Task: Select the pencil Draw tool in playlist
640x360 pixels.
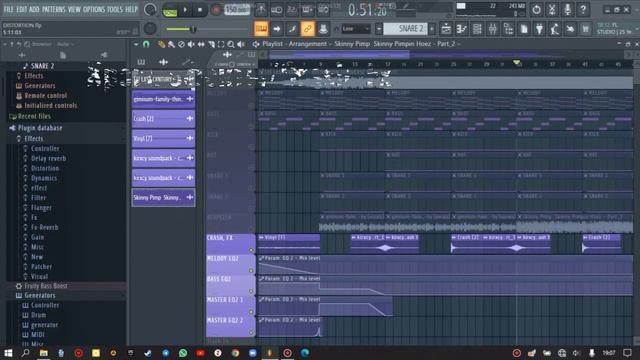Action: click(162, 44)
